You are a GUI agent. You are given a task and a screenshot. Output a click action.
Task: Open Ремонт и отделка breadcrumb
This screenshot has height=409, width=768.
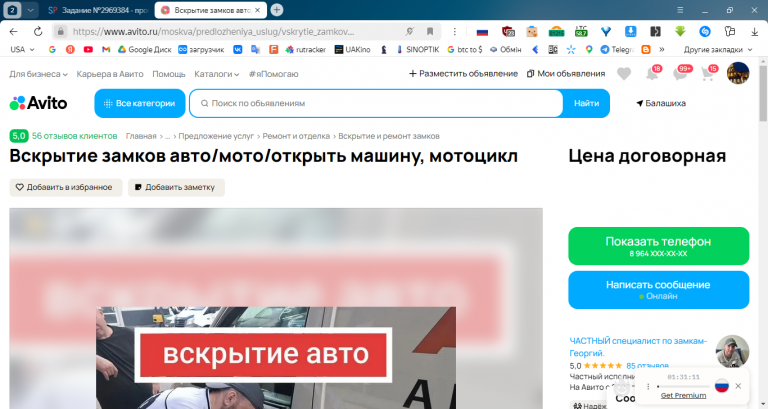296,136
